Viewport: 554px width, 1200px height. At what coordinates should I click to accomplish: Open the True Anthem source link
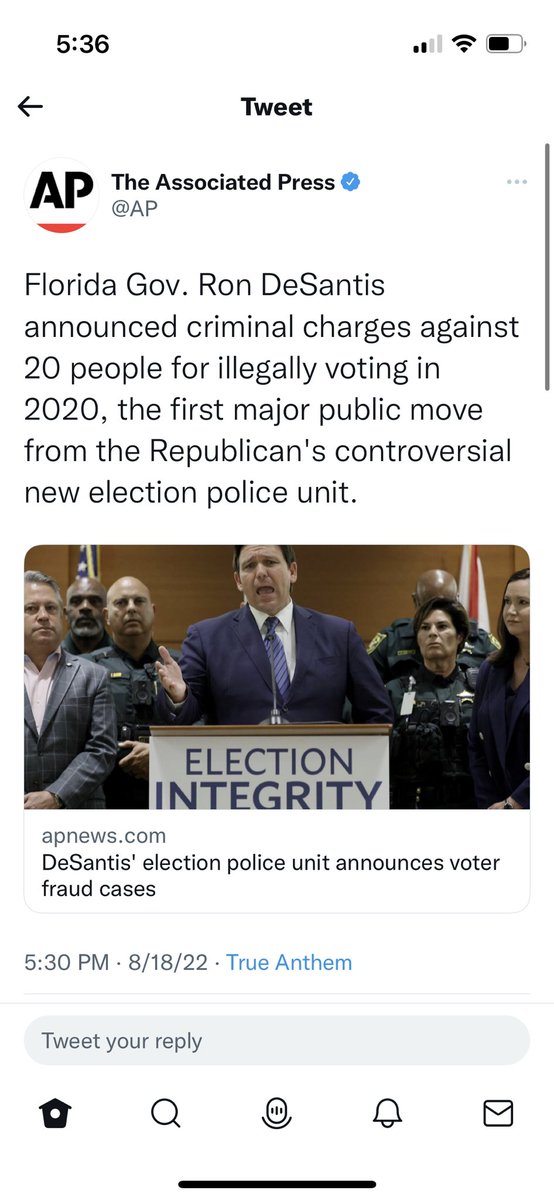(x=289, y=963)
